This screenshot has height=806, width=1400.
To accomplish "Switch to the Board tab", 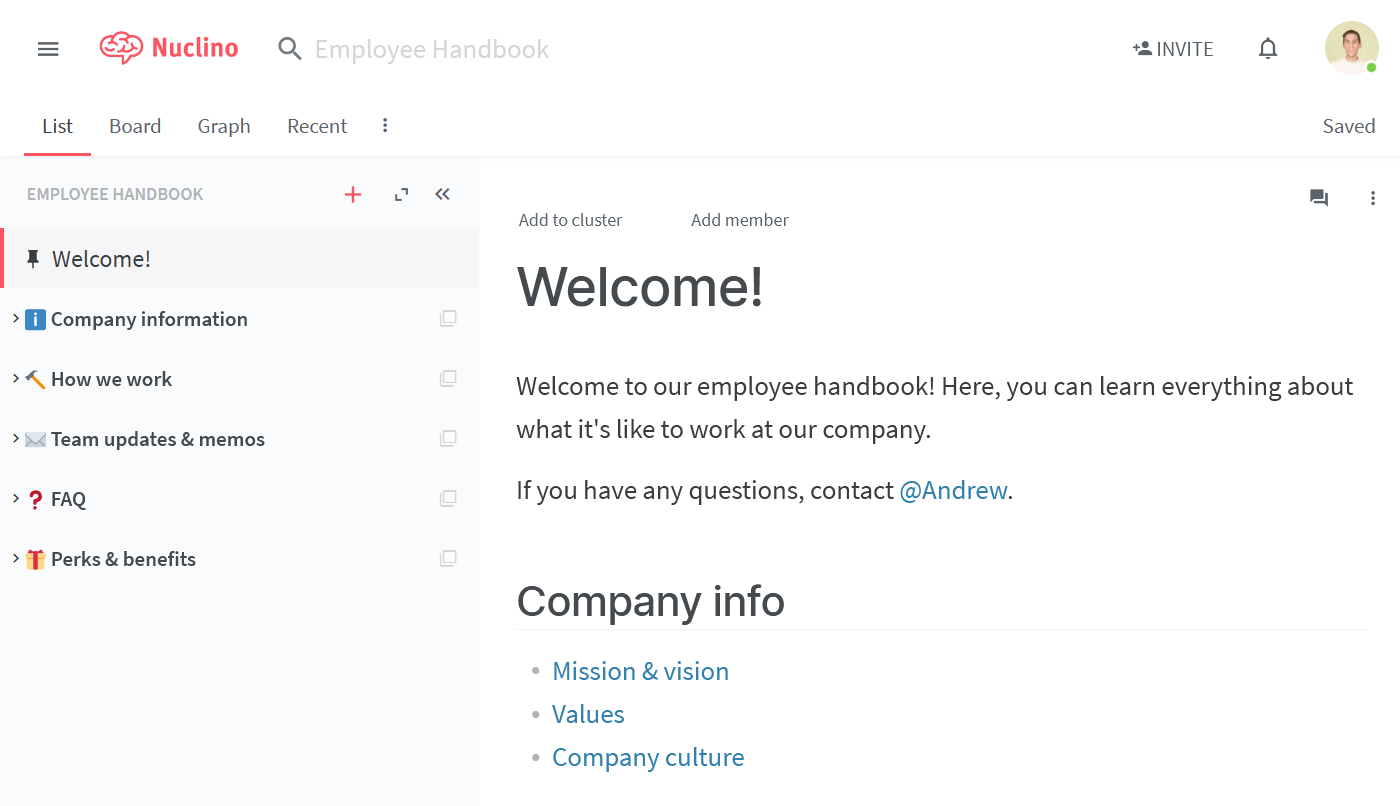I will click(x=135, y=126).
